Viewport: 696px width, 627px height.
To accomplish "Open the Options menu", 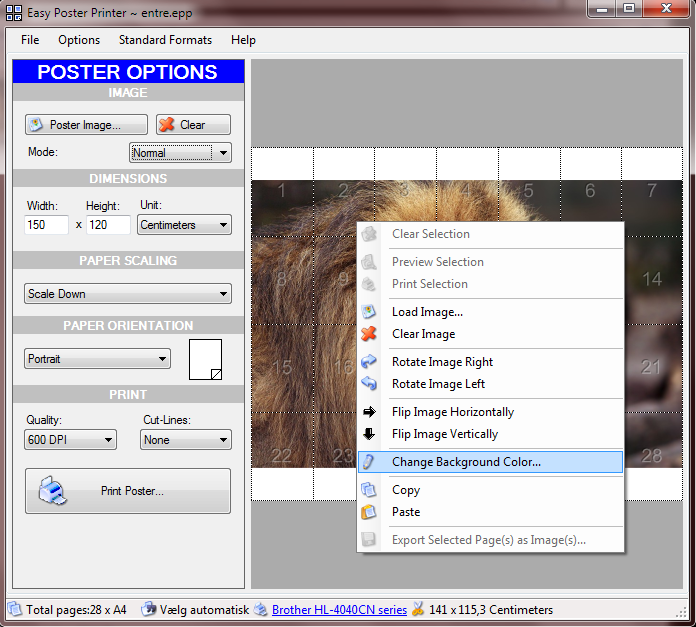I will pyautogui.click(x=79, y=40).
